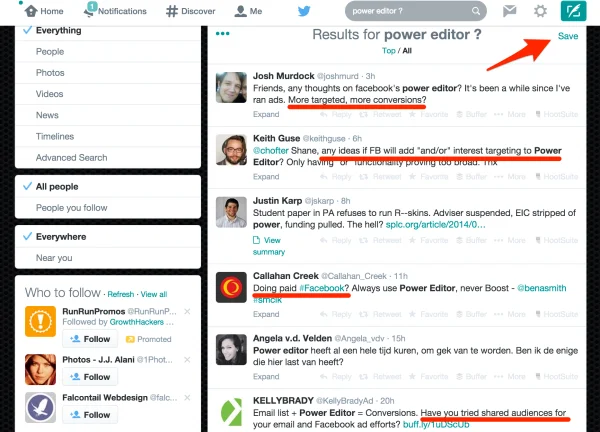
Task: View summary of Justin Karp's tweet
Action: tap(269, 246)
